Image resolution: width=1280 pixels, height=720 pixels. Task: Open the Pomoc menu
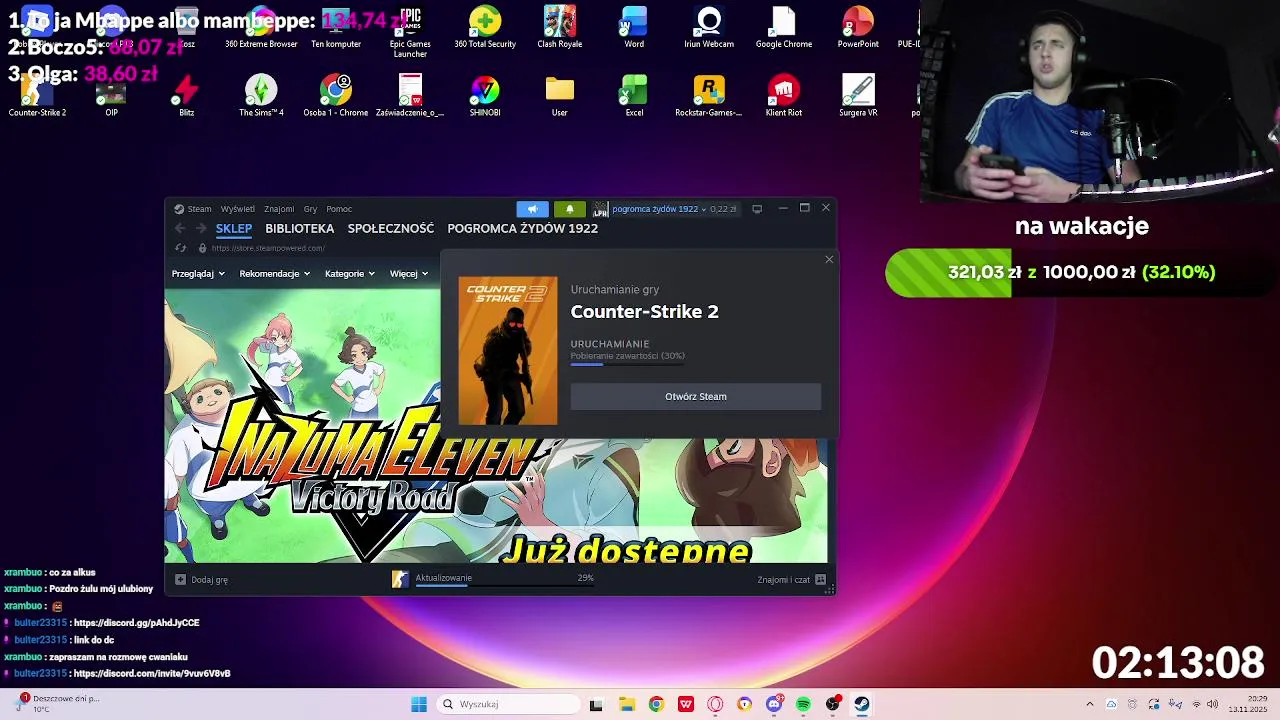339,209
